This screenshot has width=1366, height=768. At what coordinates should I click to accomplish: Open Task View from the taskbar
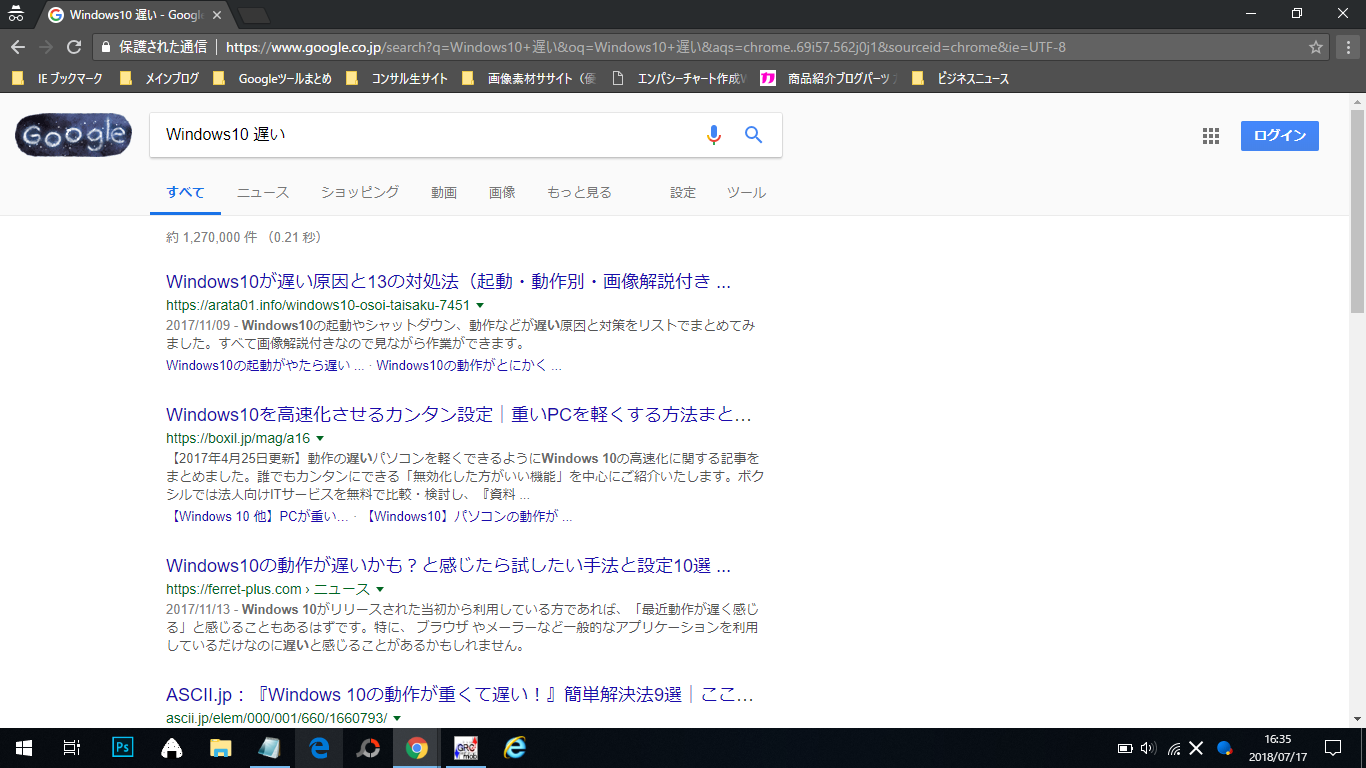click(70, 747)
